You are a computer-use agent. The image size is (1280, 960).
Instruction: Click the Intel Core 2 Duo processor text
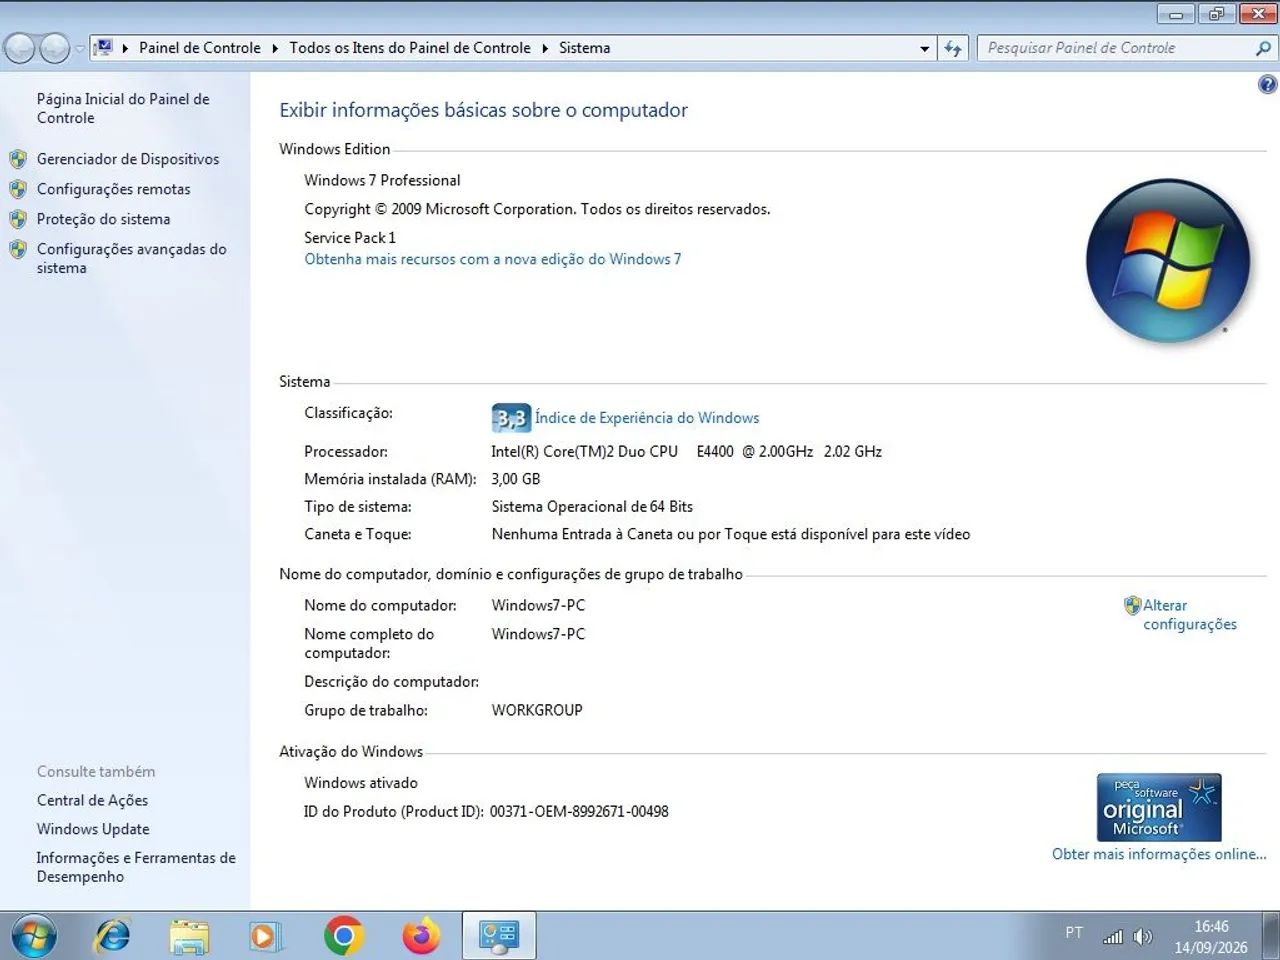686,452
